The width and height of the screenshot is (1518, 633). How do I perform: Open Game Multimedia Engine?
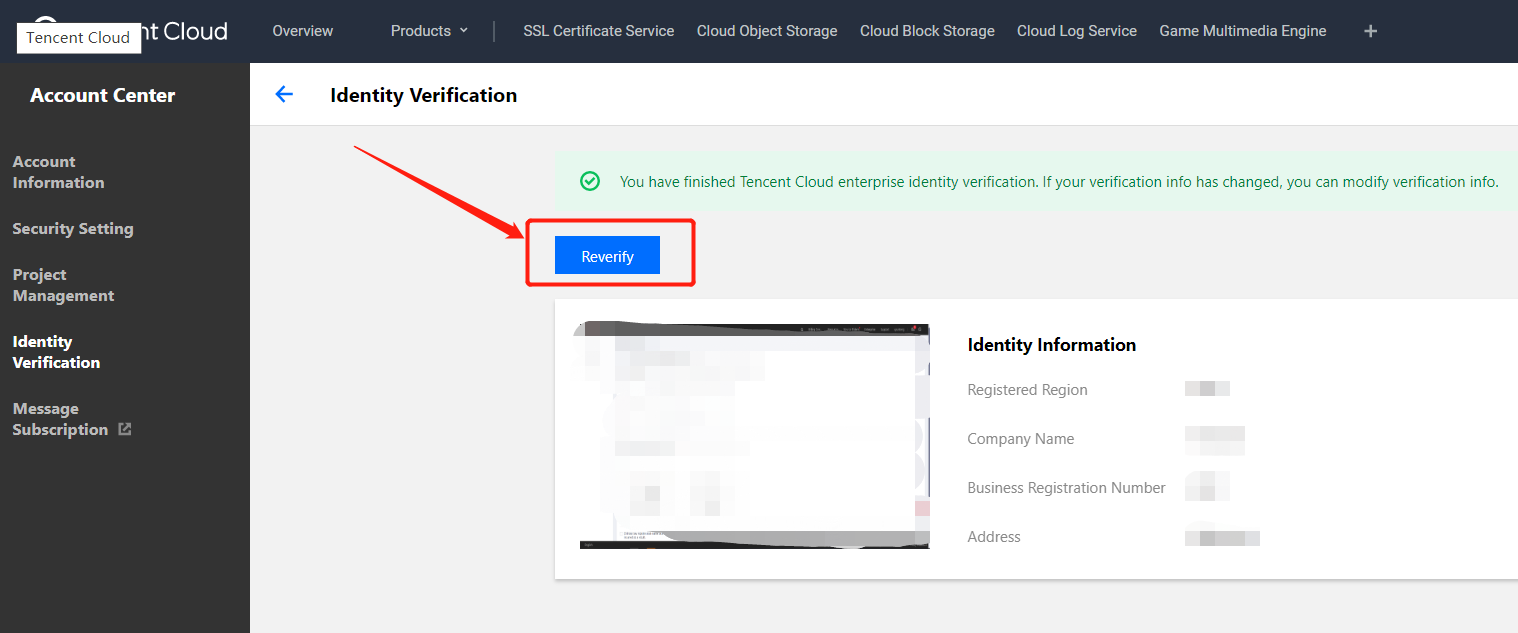[1243, 31]
